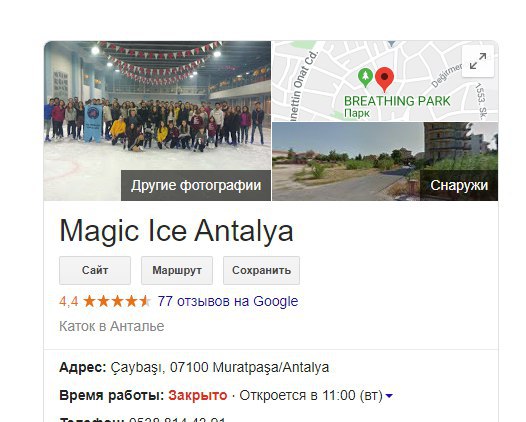Image resolution: width=526 pixels, height=422 pixels.
Task: Click the Сохранить save button
Action: pyautogui.click(x=261, y=270)
